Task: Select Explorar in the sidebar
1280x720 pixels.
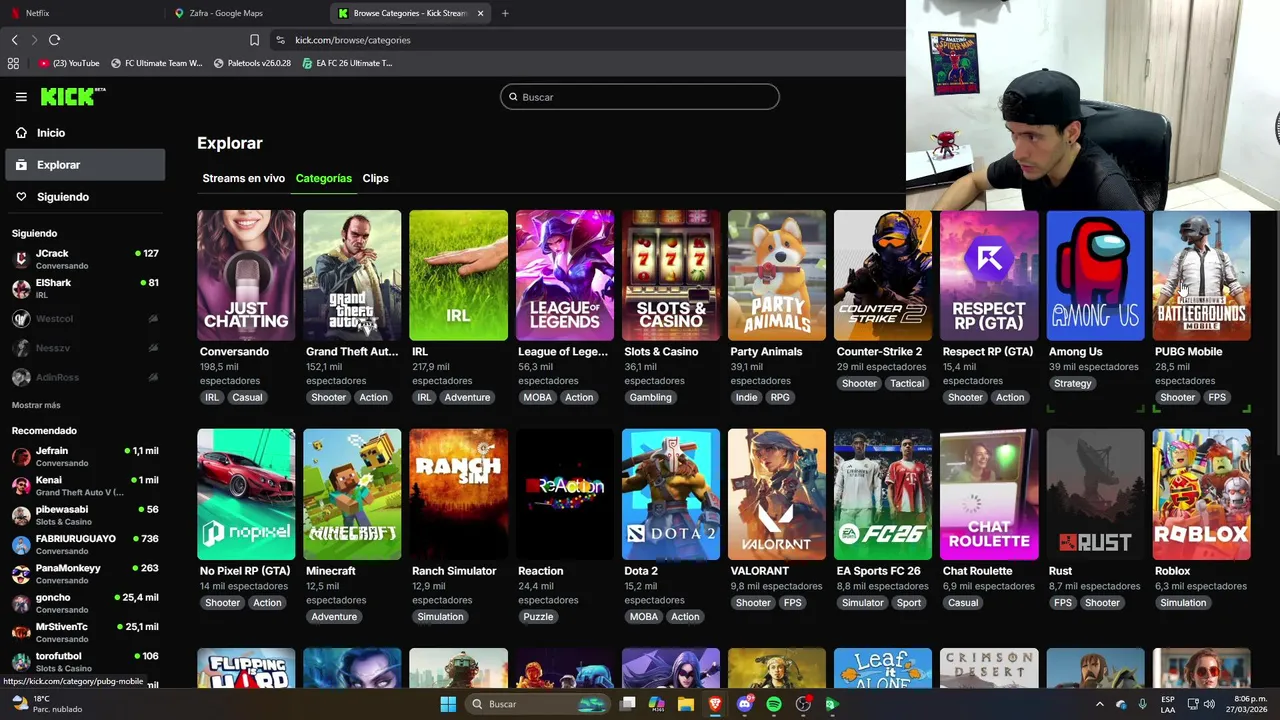Action: point(85,165)
